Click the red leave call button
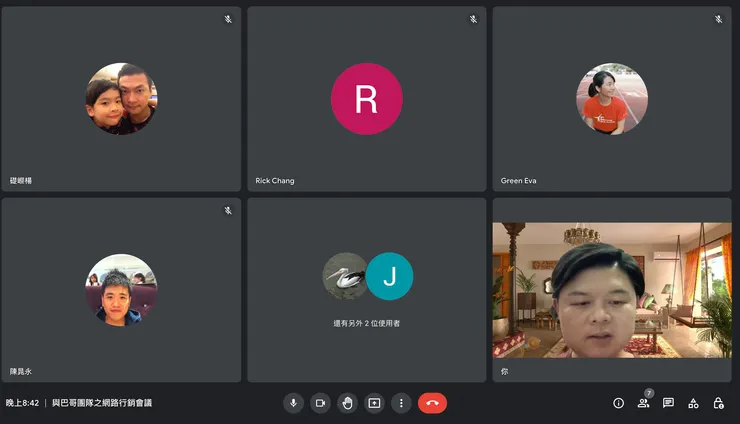The image size is (740, 424). [432, 403]
